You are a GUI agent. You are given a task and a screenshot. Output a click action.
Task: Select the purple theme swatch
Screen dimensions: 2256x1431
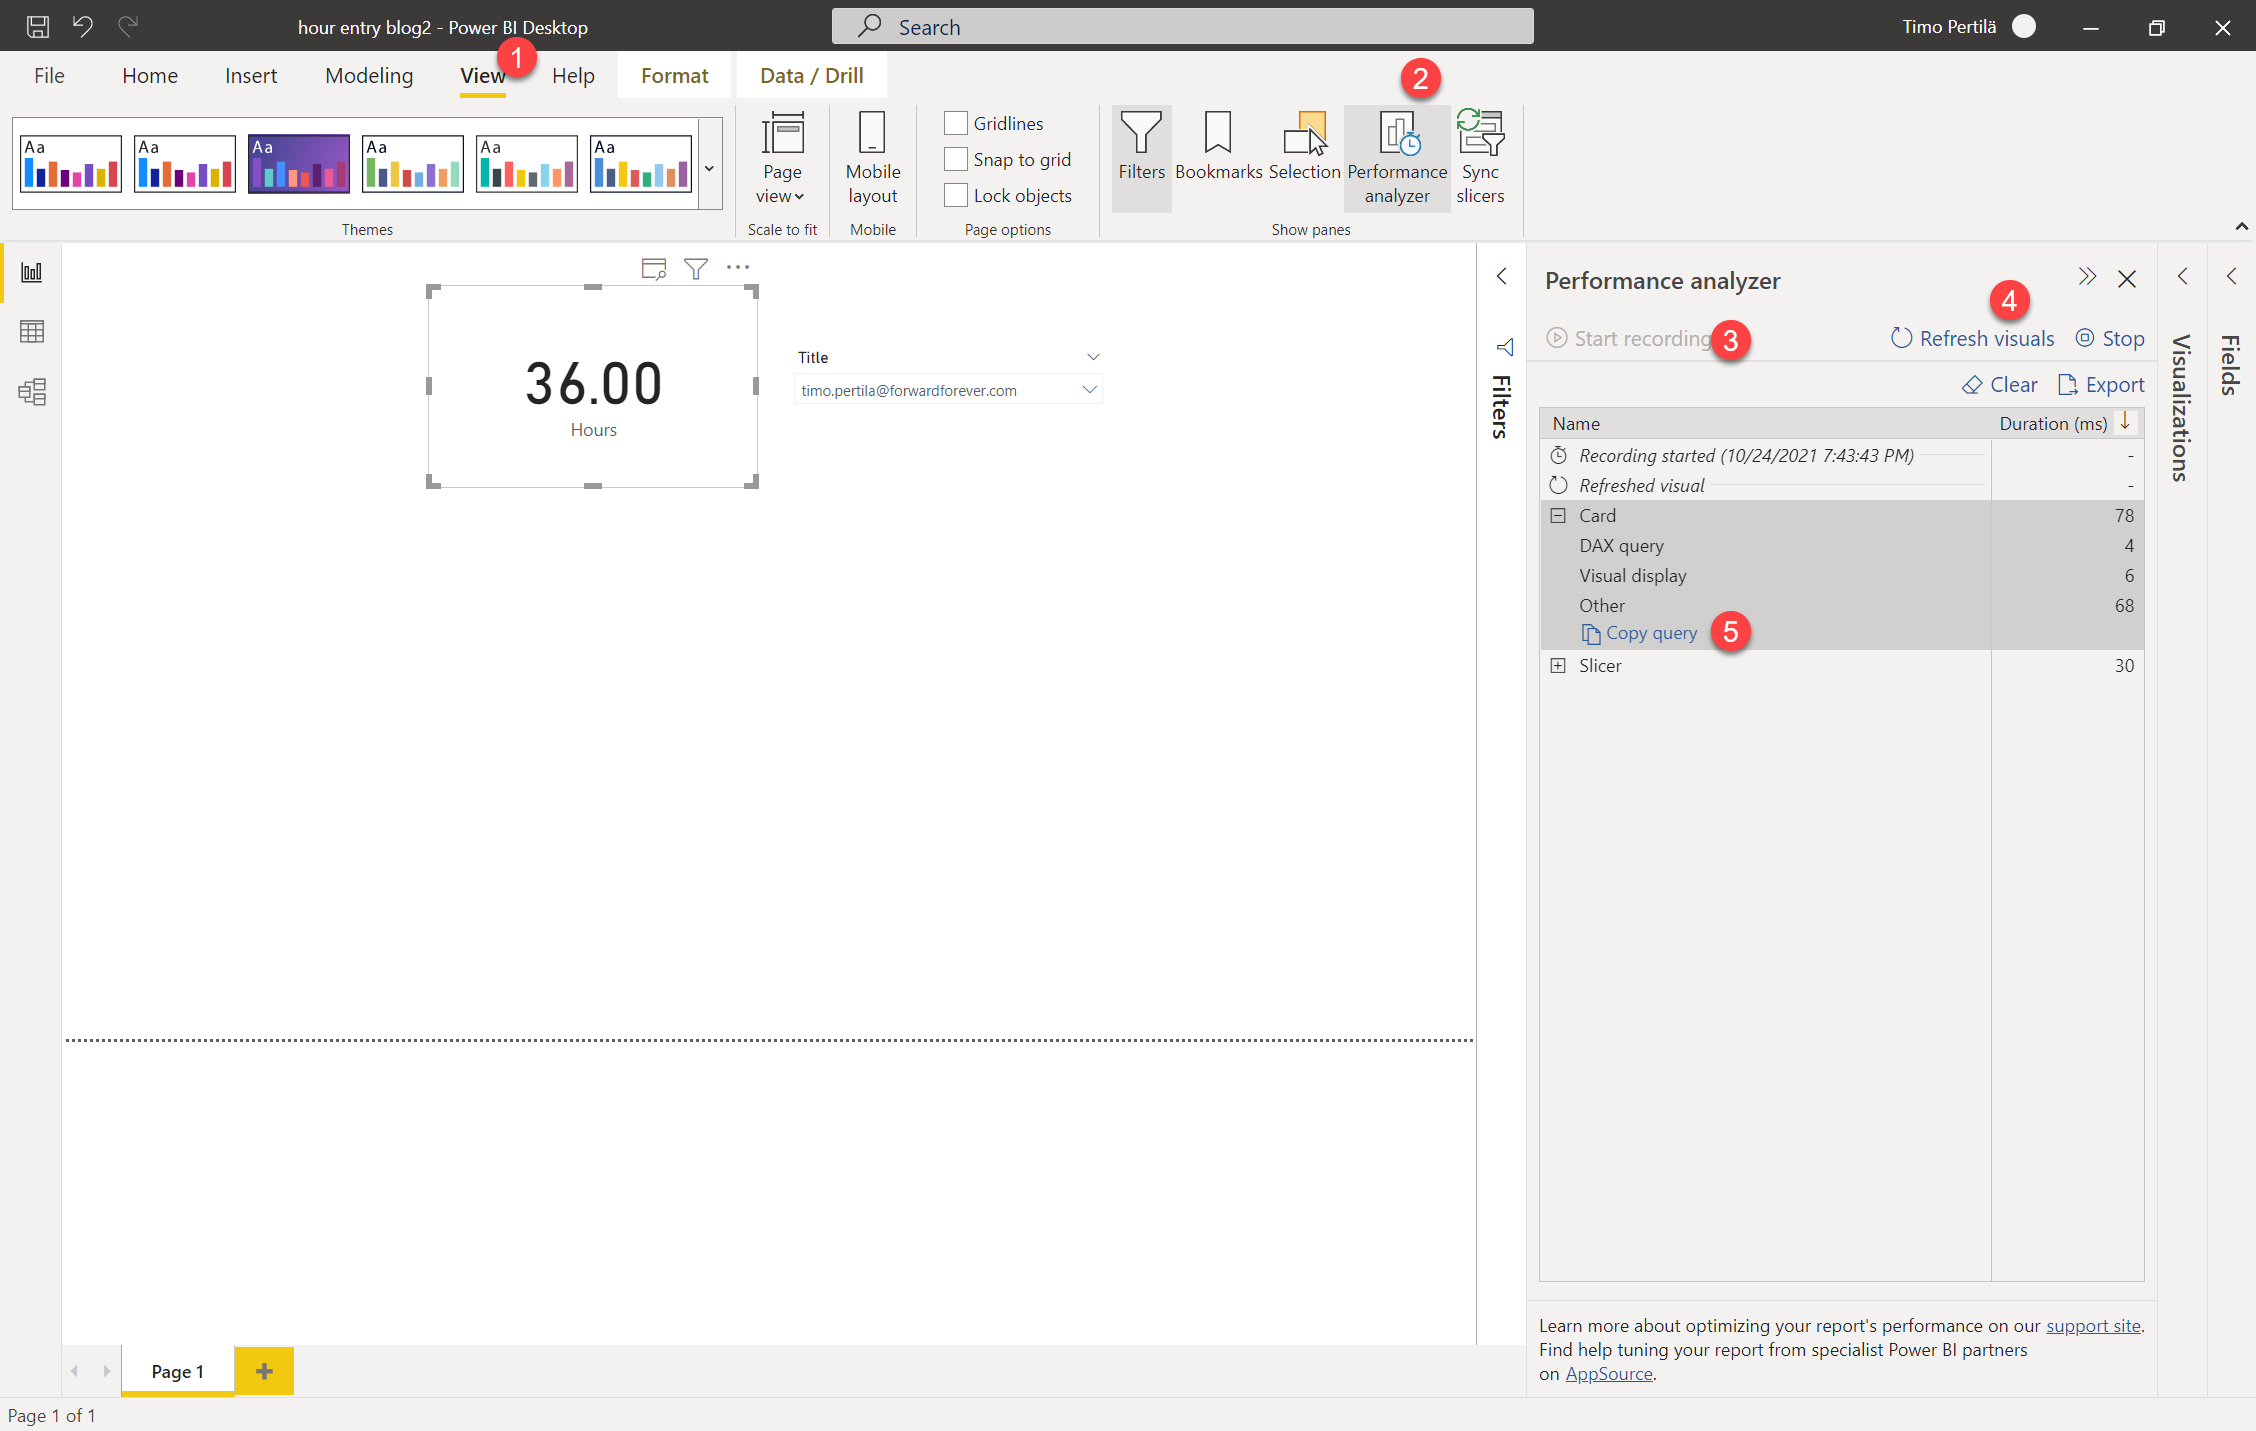[x=299, y=163]
